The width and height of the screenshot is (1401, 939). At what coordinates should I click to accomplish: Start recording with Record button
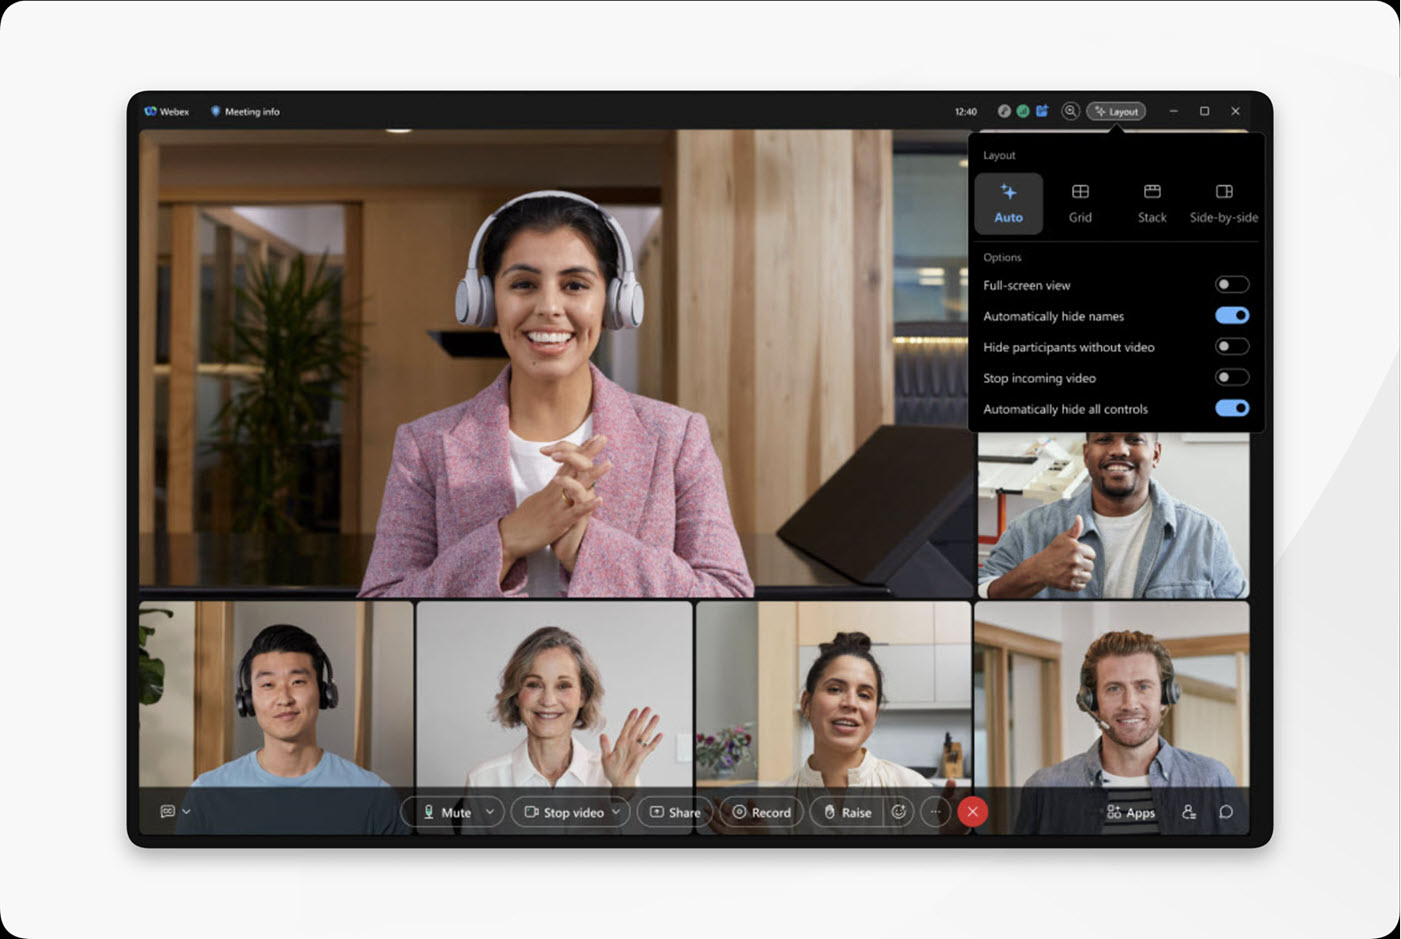pyautogui.click(x=762, y=812)
